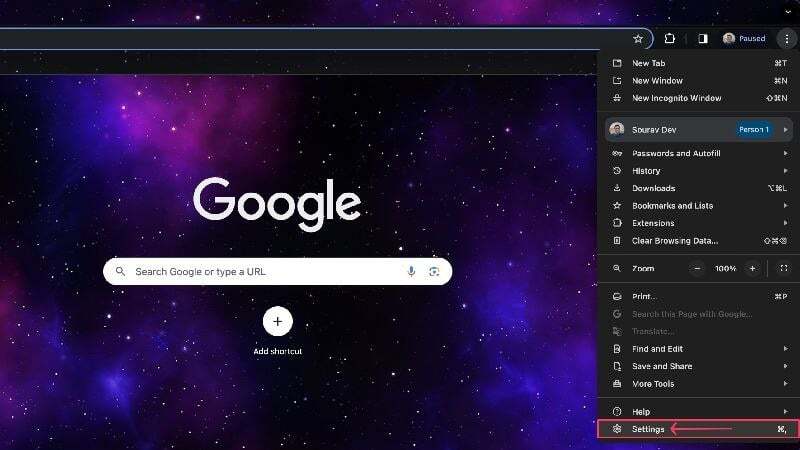Expand Passwords and Autofill submenu
Image resolution: width=800 pixels, height=450 pixels.
(698, 153)
